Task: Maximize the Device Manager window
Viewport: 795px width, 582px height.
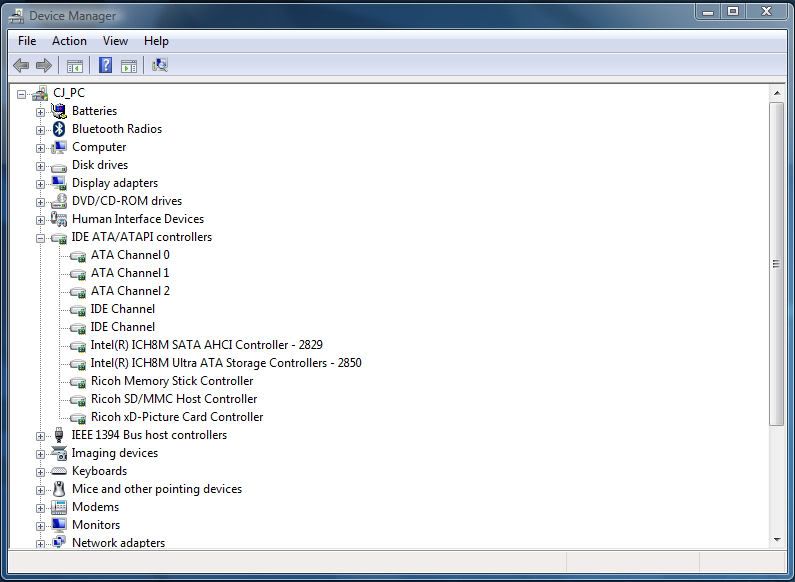Action: 733,12
